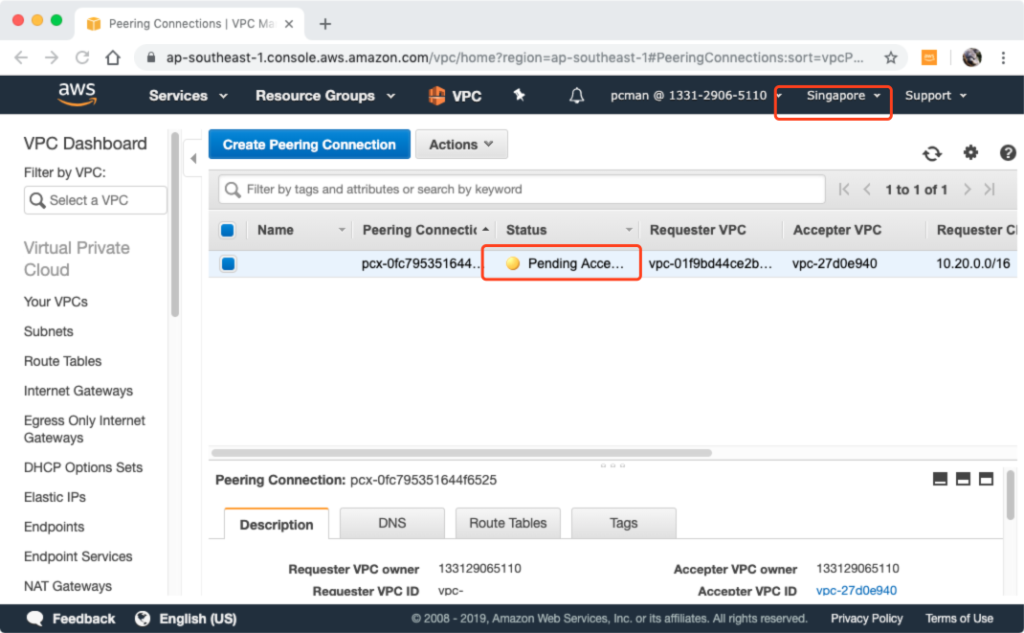This screenshot has height=633, width=1024.
Task: Close the Peering Connections browser tab
Action: point(289,24)
